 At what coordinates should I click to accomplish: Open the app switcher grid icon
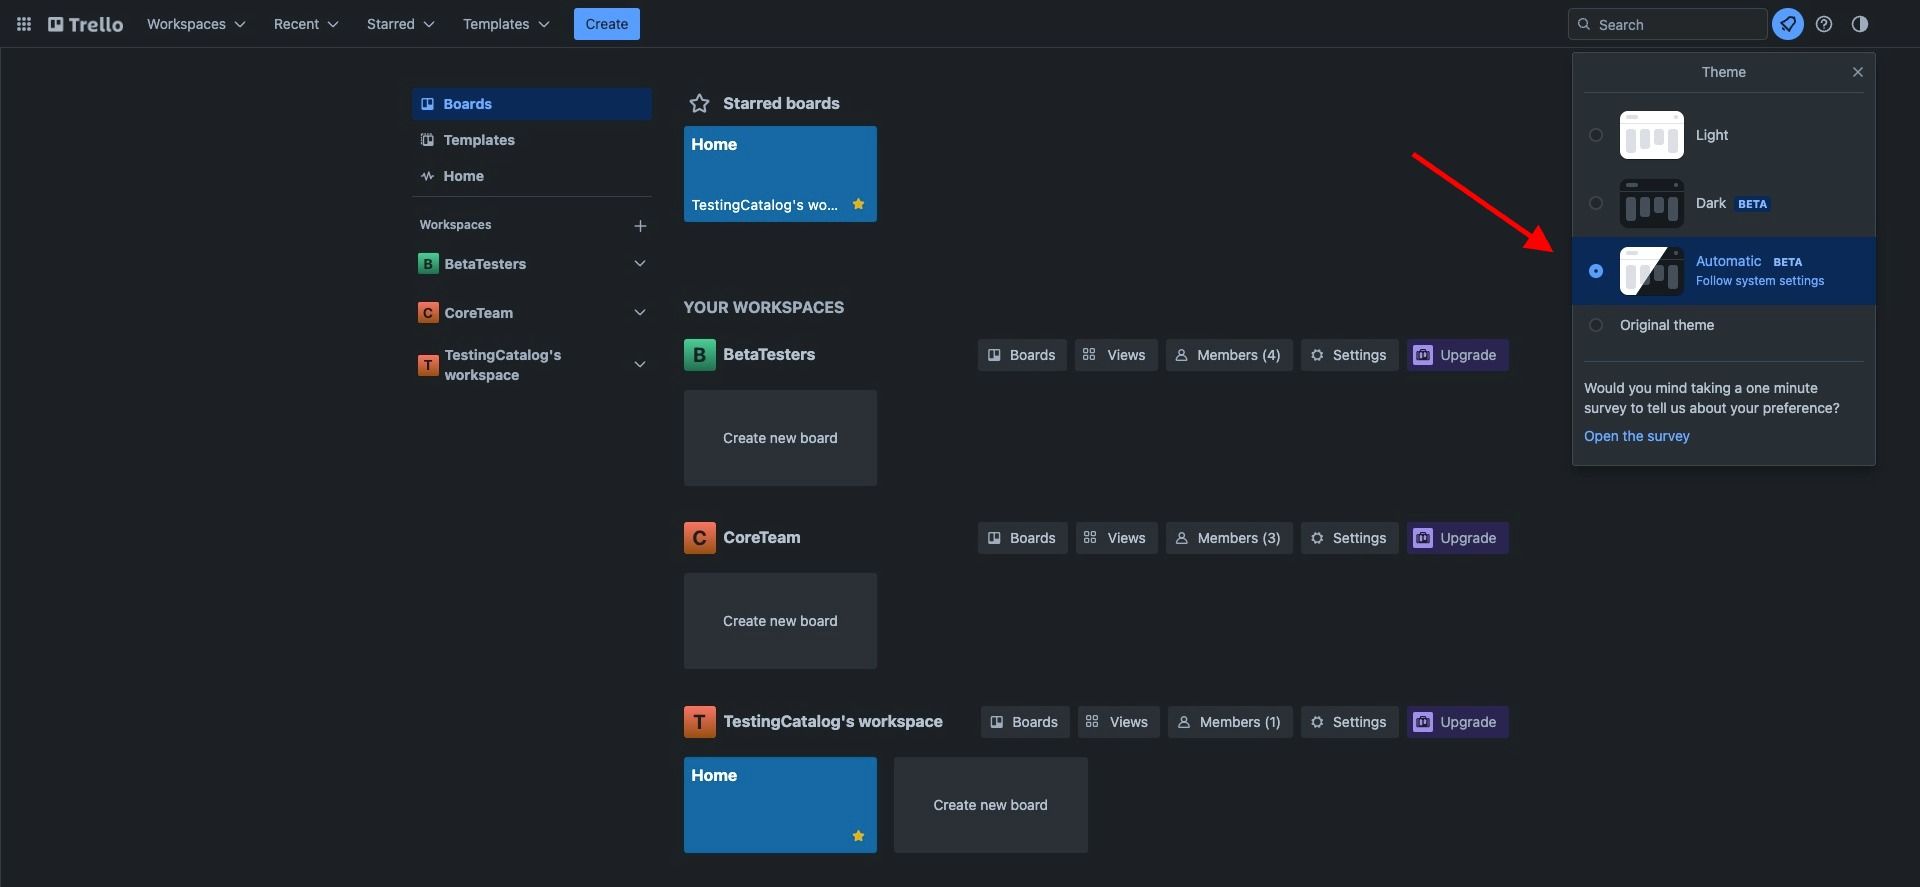(24, 24)
